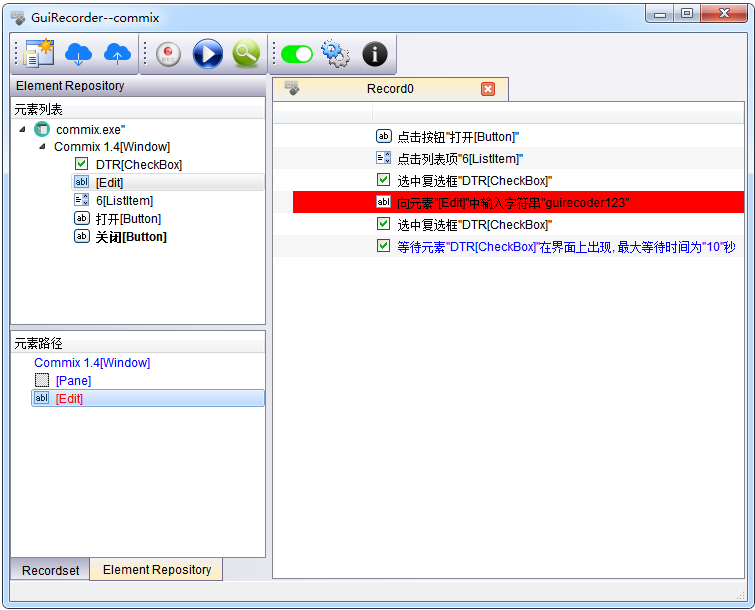Screen dimensions: 755x610
Task: Toggle the green on/off switch in toolbar
Action: (x=297, y=54)
